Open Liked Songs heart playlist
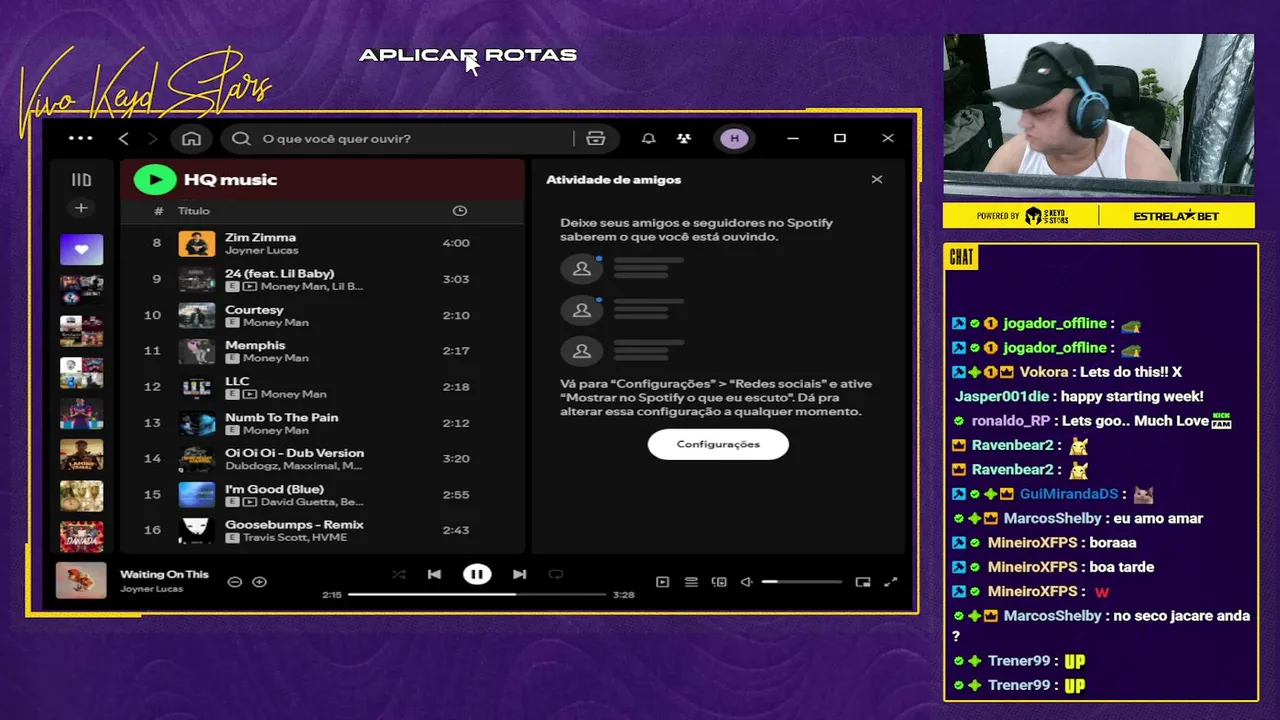 (x=81, y=249)
